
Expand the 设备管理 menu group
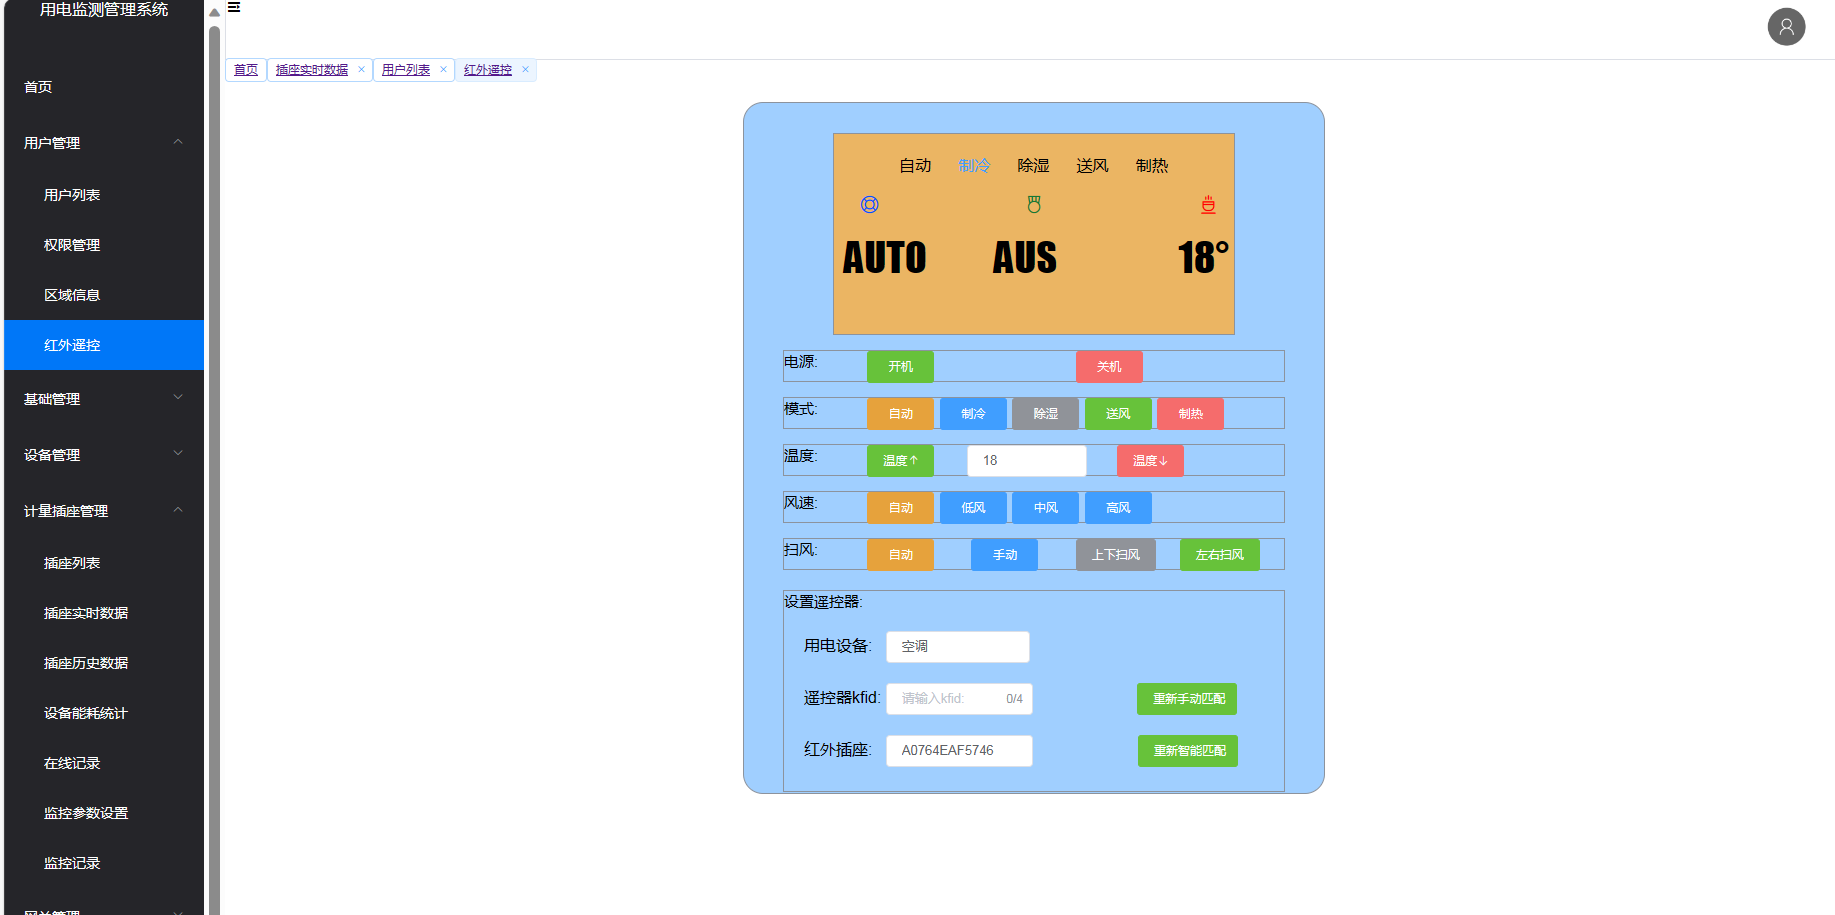[104, 455]
